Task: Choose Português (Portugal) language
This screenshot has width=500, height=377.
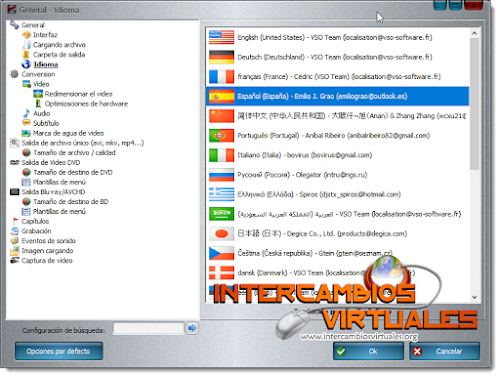Action: [337, 135]
